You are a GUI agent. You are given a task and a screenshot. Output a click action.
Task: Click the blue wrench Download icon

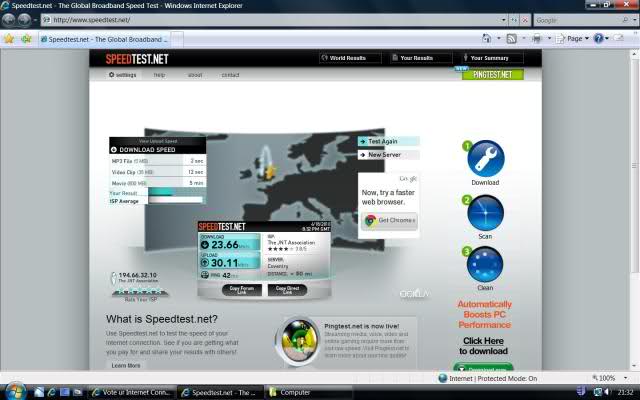tap(485, 158)
